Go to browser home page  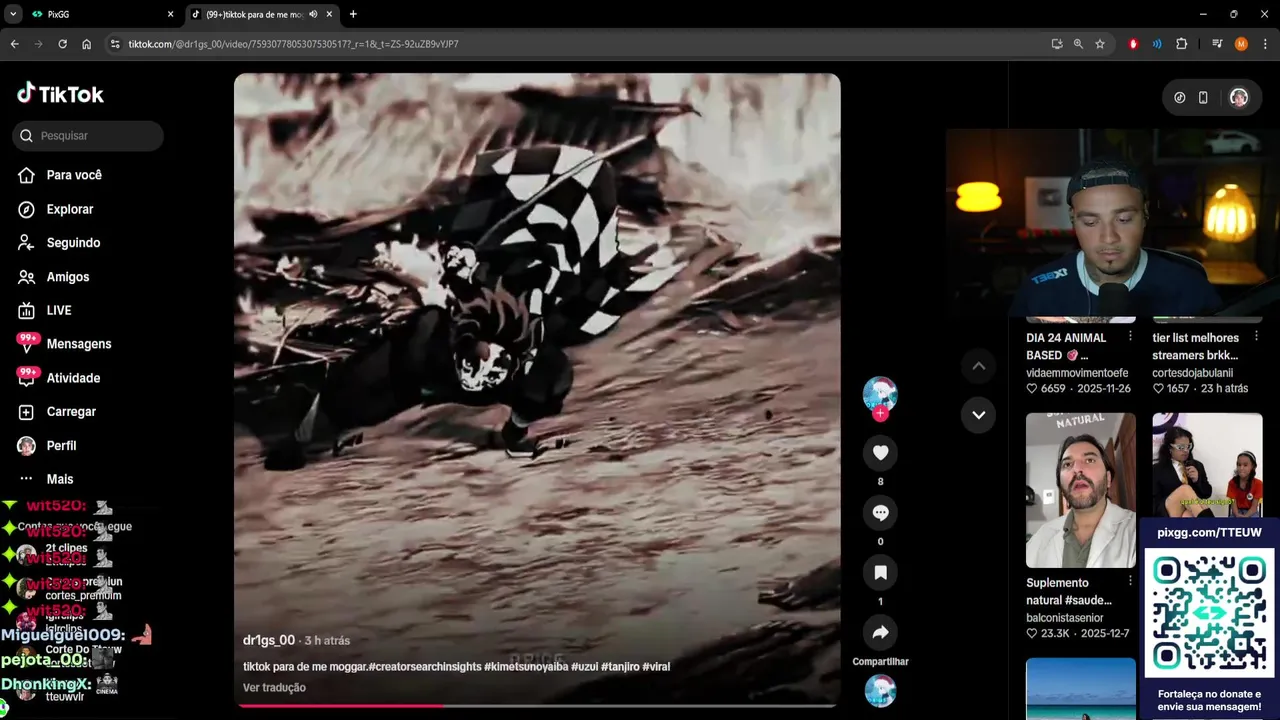(x=87, y=44)
